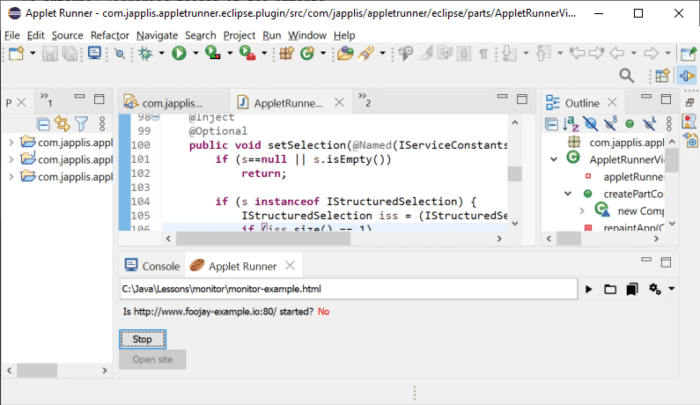Click the New file wizard icon

pyautogui.click(x=17, y=53)
